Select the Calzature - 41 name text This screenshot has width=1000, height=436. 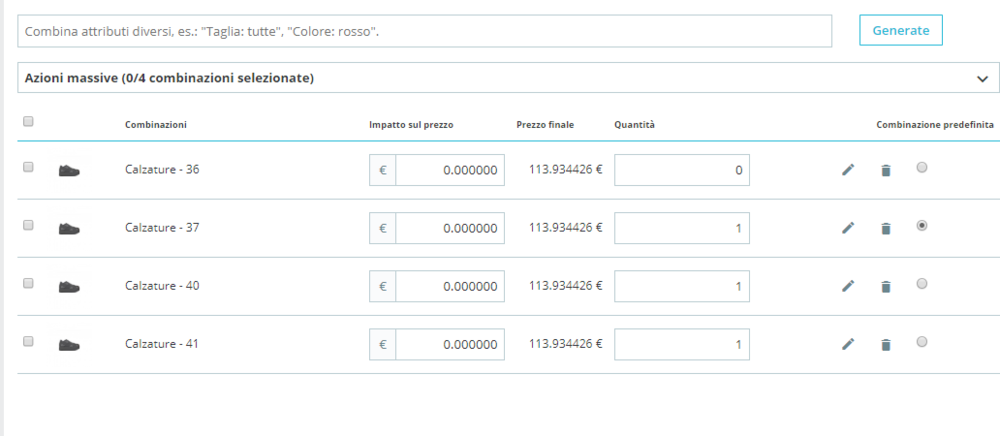(162, 344)
